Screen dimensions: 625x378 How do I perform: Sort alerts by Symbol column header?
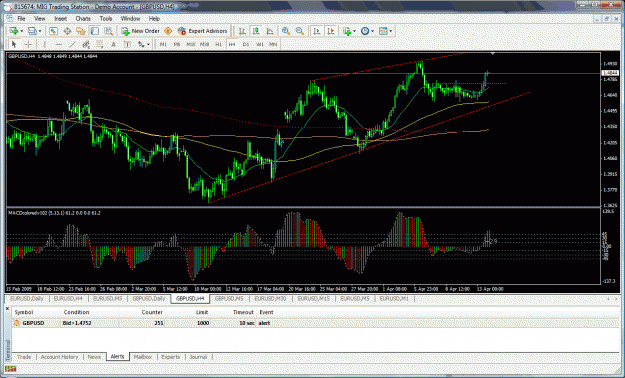tap(24, 312)
